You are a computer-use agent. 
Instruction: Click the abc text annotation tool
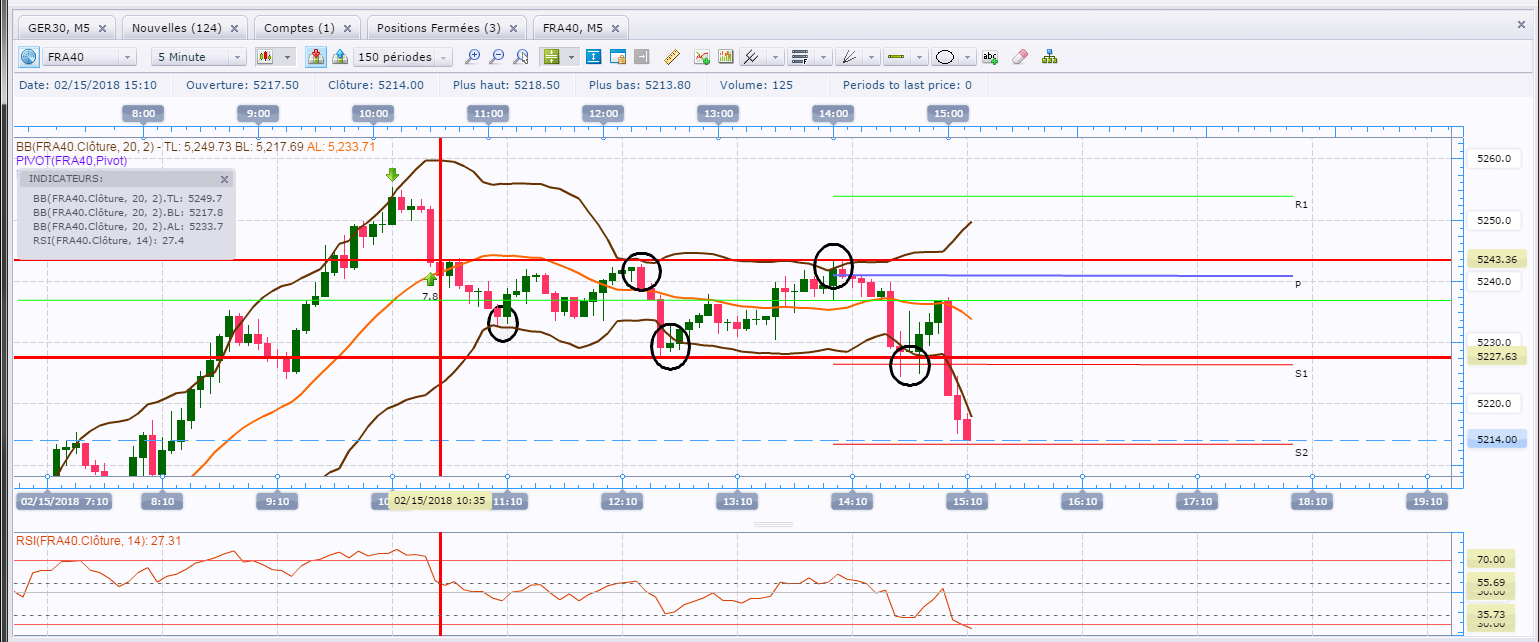(x=990, y=57)
